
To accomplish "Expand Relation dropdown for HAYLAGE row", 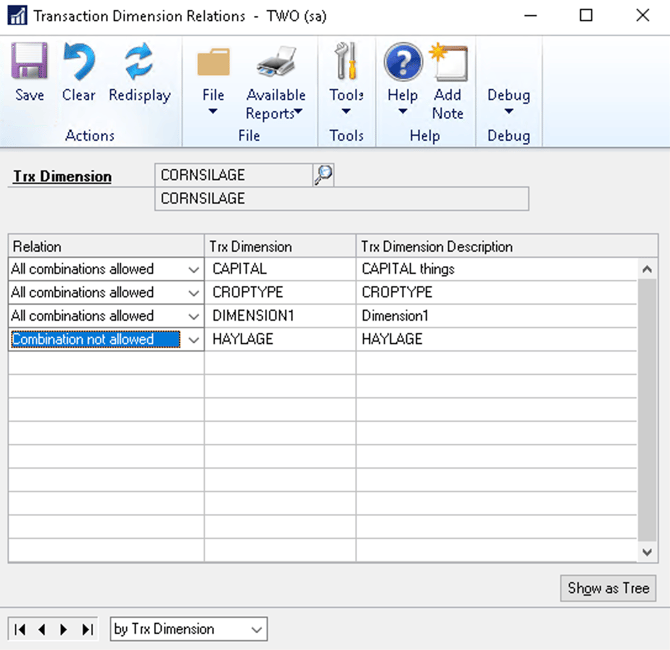I will pos(194,340).
